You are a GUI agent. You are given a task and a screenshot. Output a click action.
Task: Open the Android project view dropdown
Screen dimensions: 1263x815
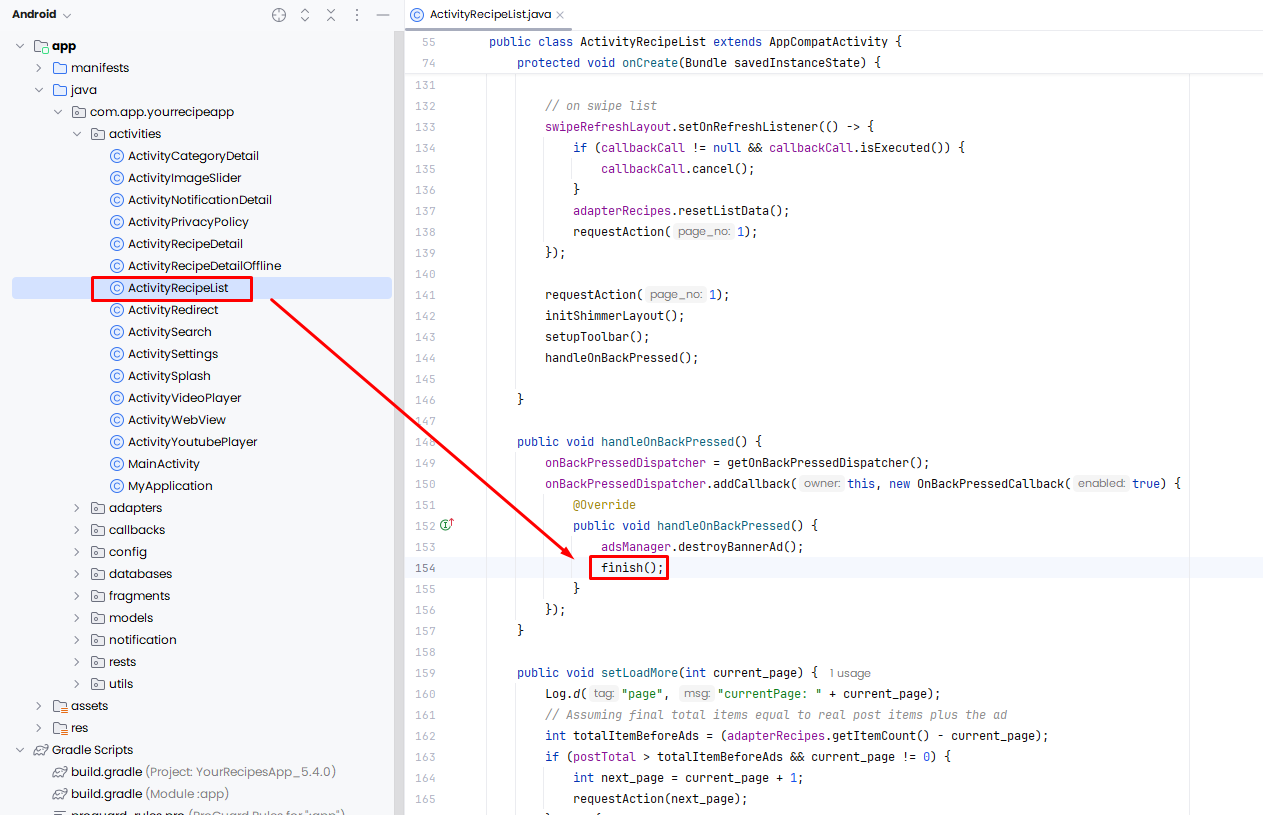(42, 15)
